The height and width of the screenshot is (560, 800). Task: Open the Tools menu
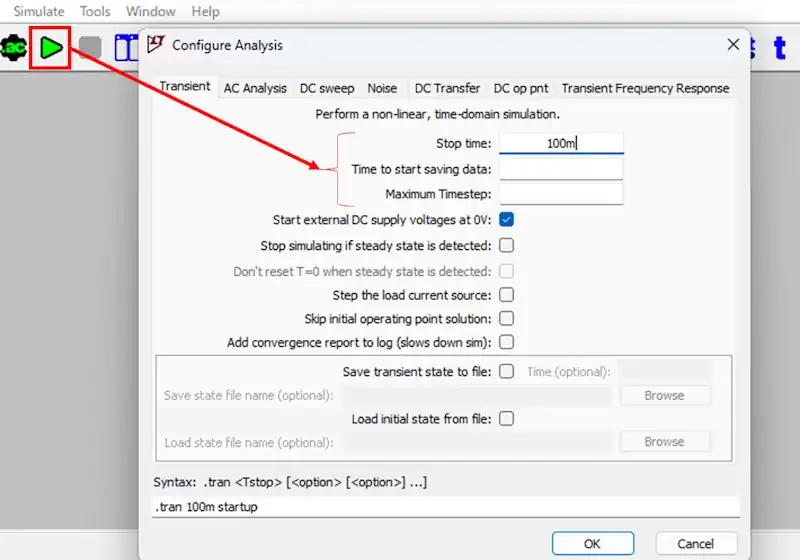95,11
